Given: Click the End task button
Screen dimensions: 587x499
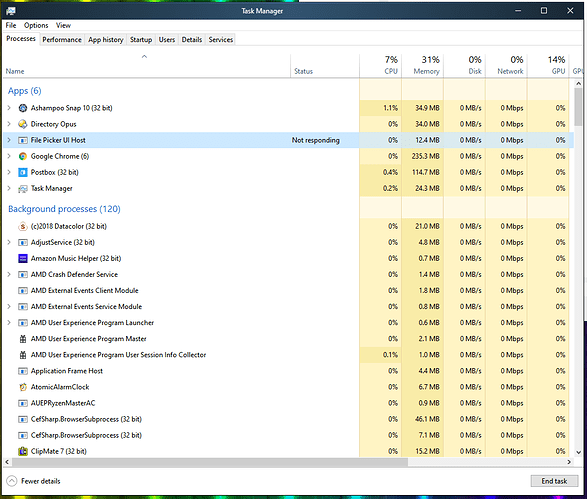Looking at the screenshot, I should tap(554, 481).
